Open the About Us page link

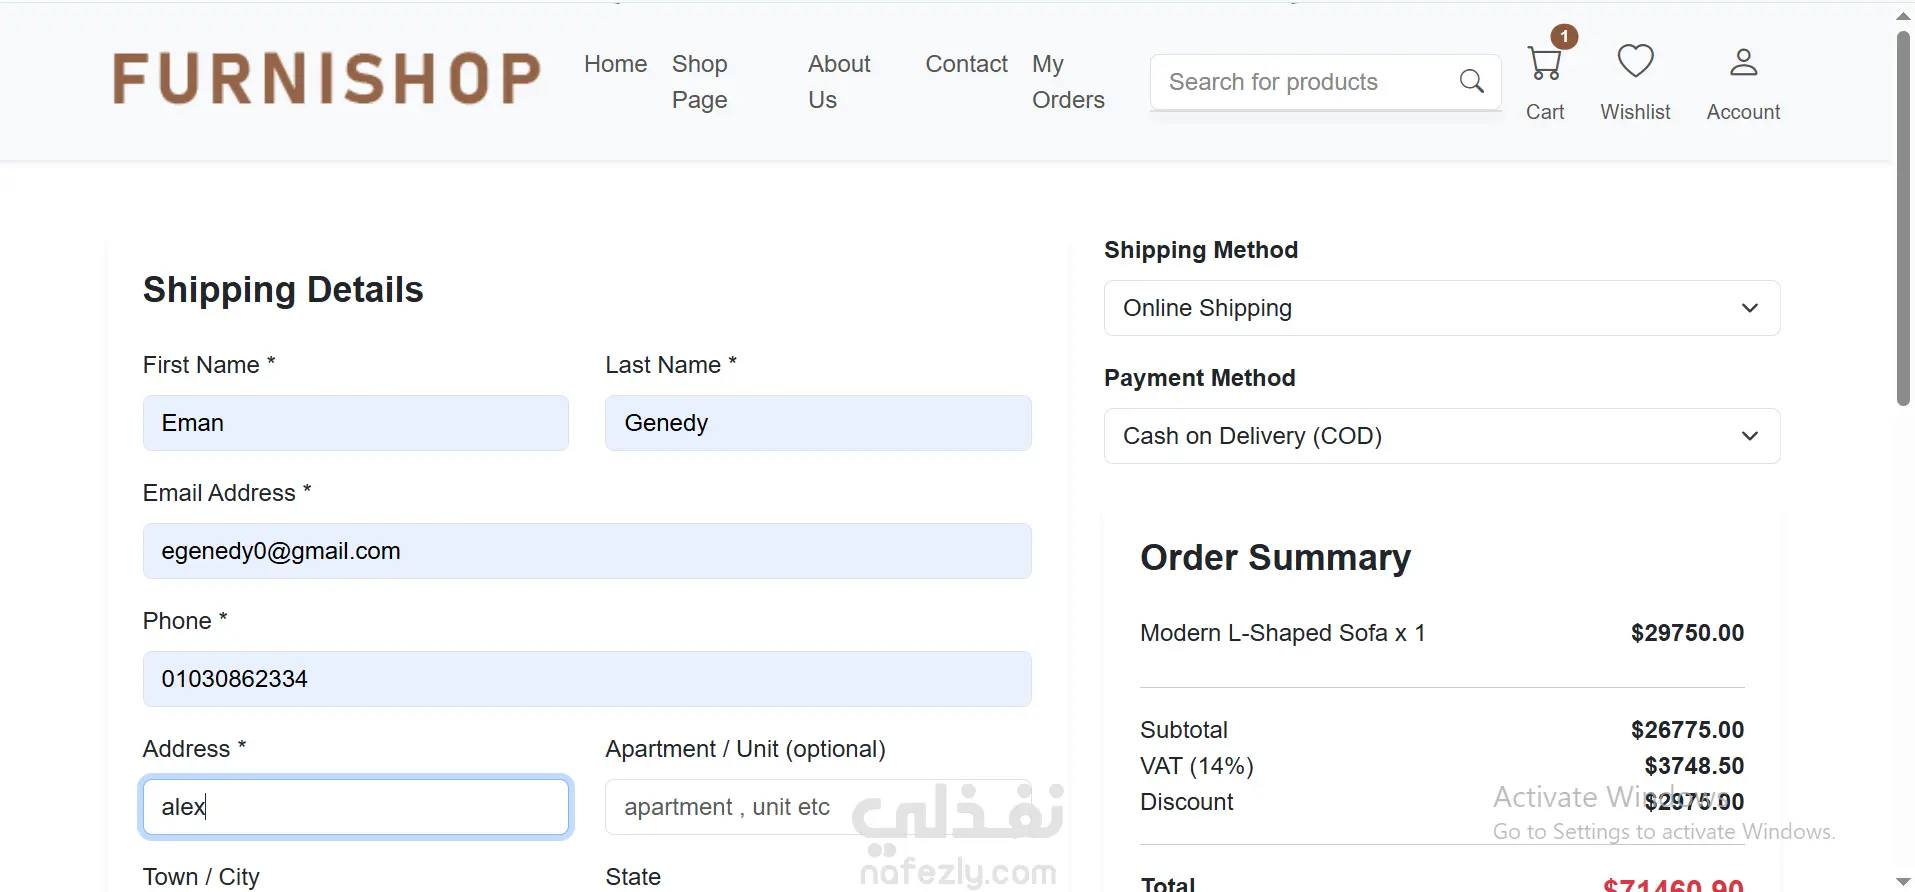(839, 82)
